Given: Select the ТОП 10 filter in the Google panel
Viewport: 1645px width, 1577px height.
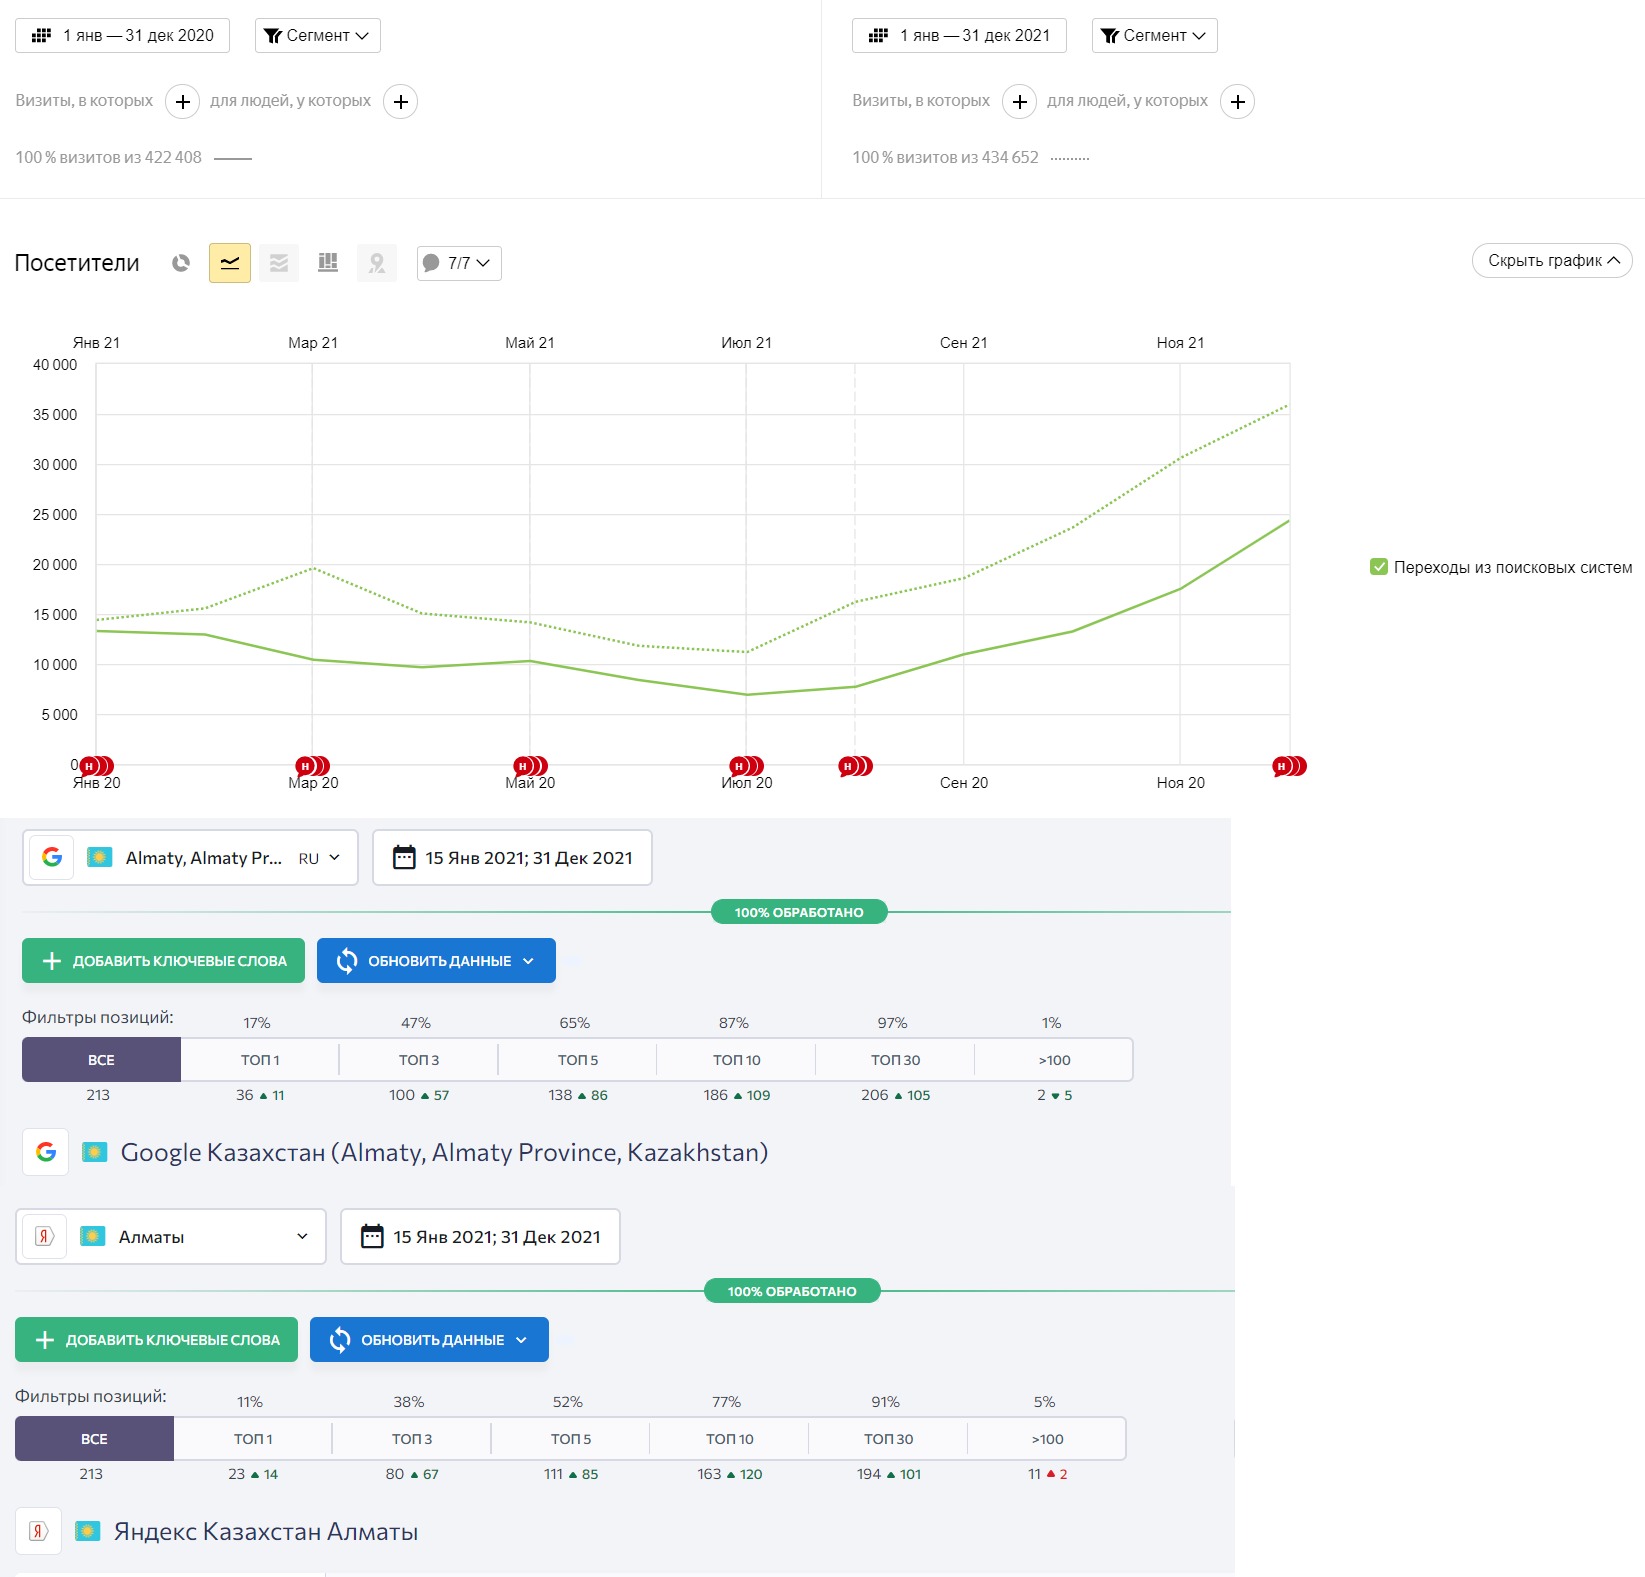Looking at the screenshot, I should coord(736,1060).
